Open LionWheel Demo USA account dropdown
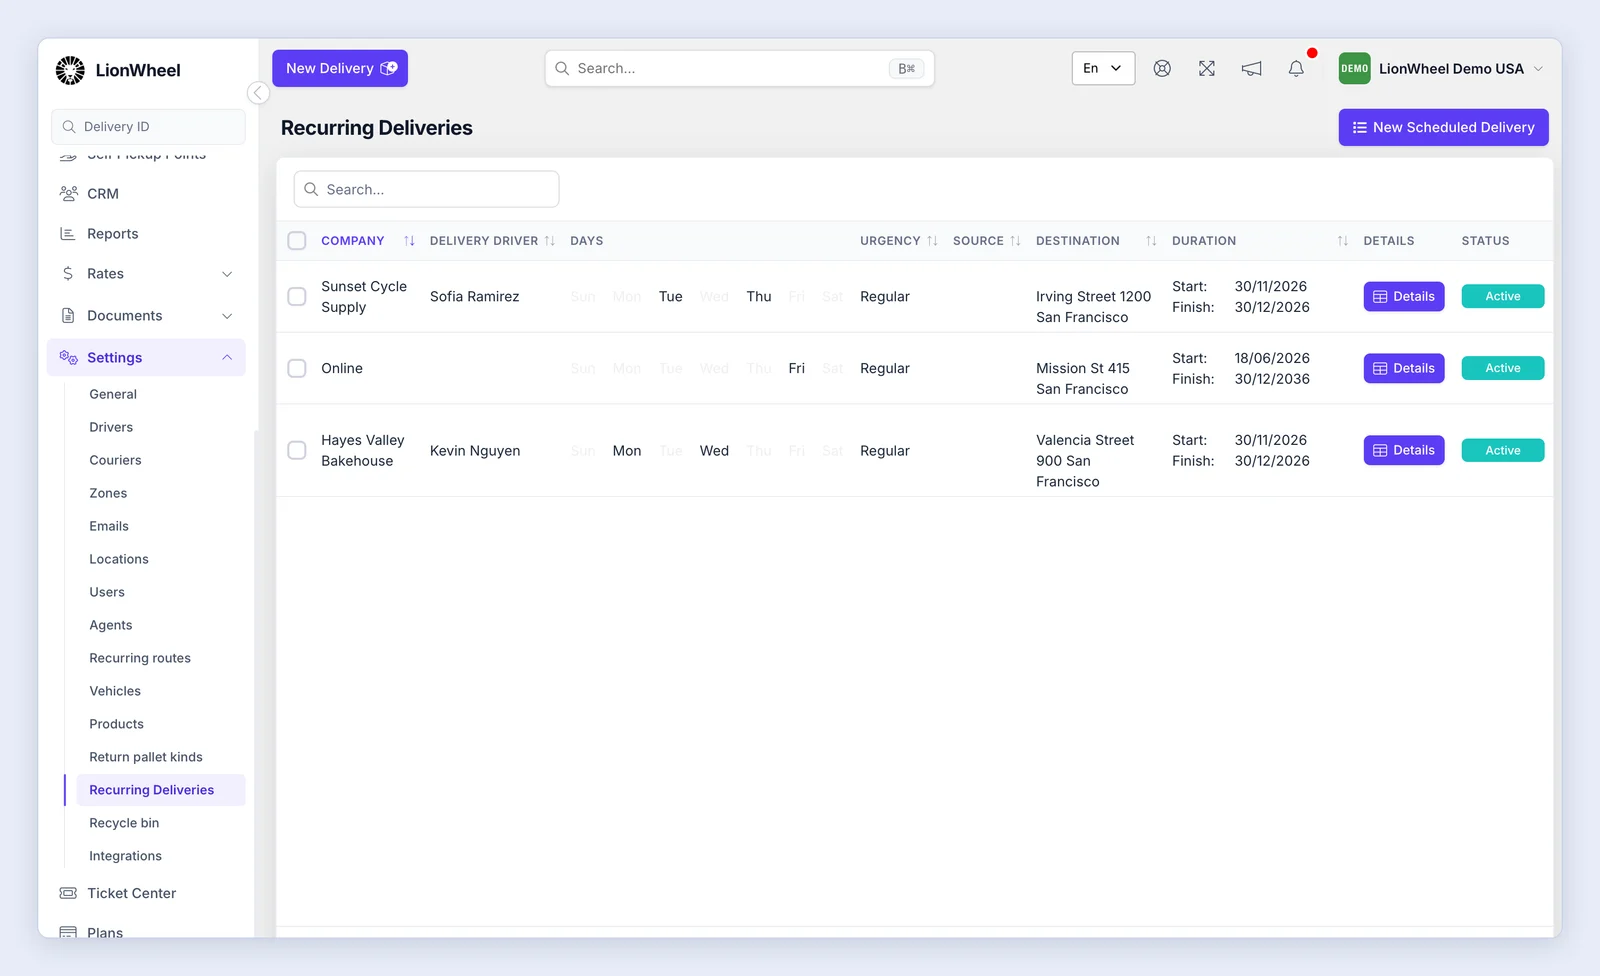The width and height of the screenshot is (1600, 976). click(1442, 69)
